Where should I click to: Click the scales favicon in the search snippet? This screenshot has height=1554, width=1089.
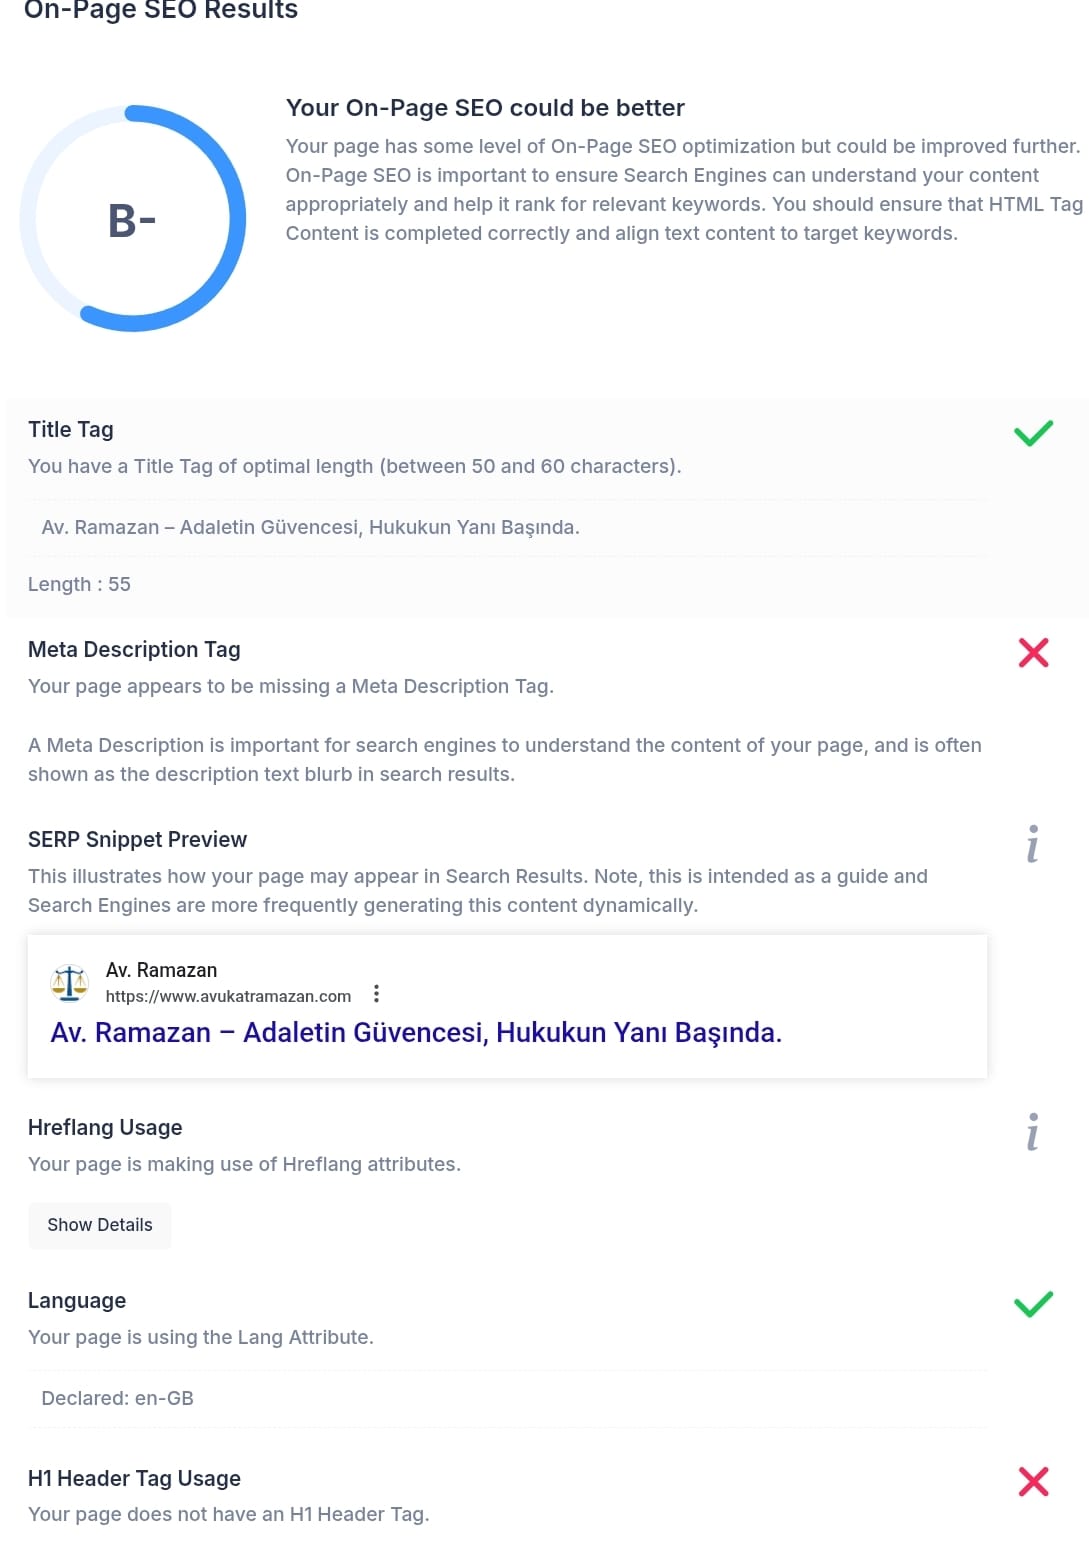(x=70, y=983)
